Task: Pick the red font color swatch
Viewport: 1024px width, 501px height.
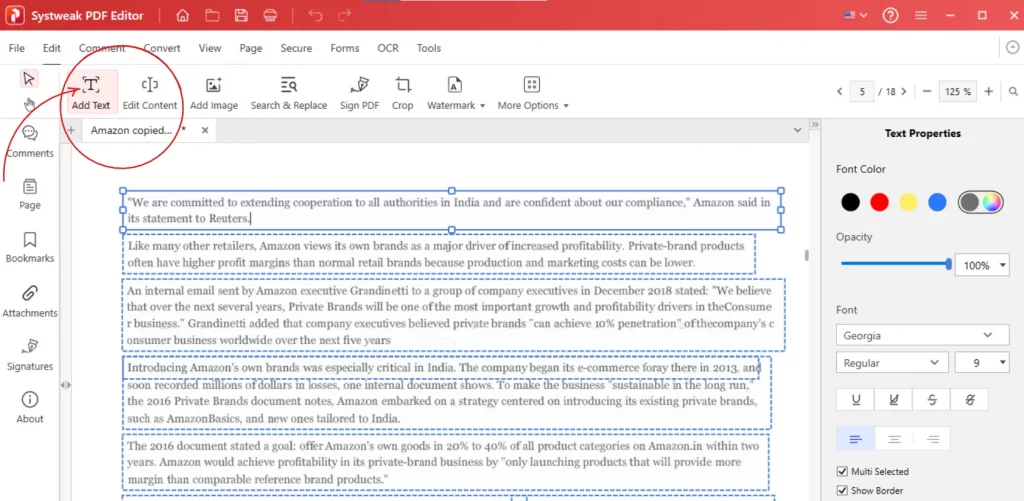Action: pyautogui.click(x=879, y=202)
